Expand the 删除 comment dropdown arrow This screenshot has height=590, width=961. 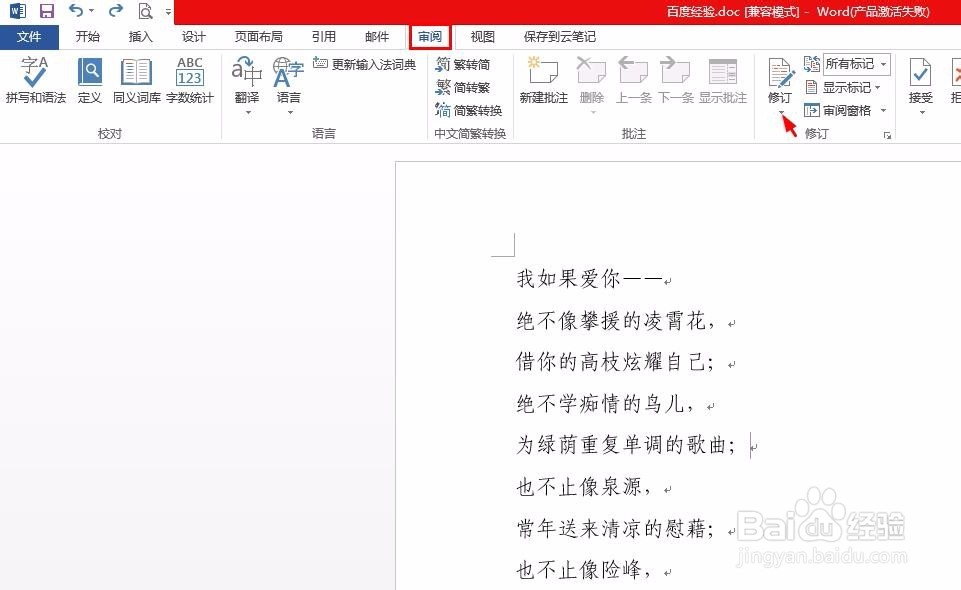click(x=593, y=113)
